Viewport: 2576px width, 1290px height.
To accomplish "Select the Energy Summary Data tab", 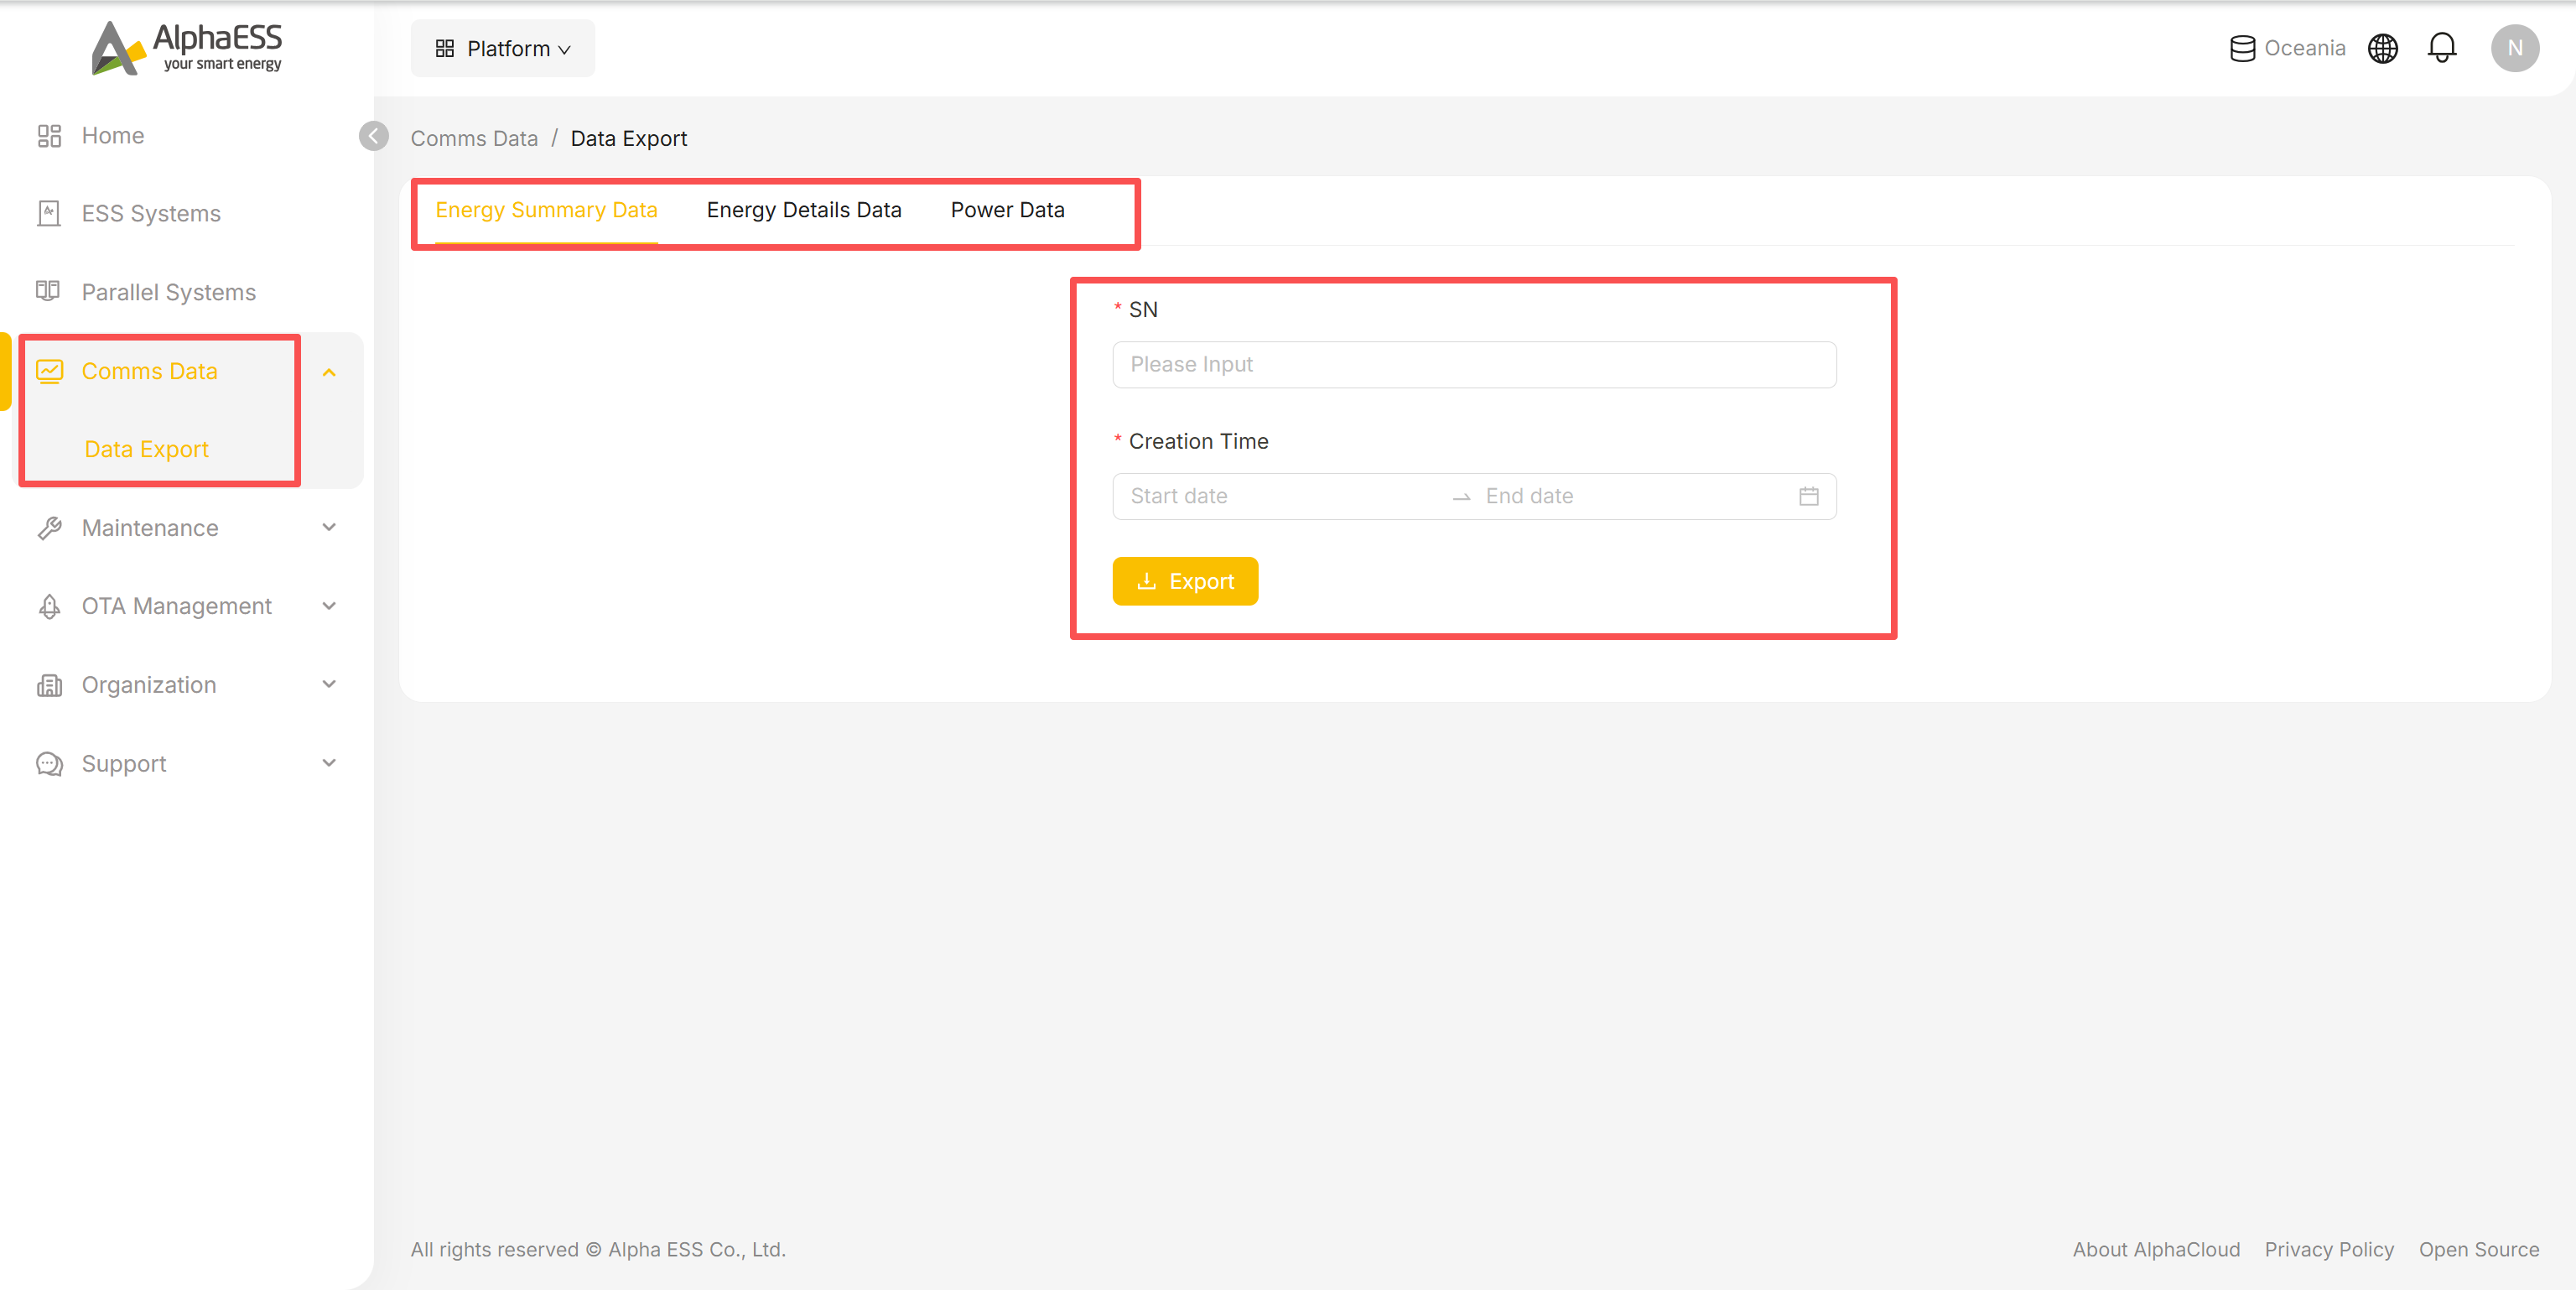I will tap(546, 210).
